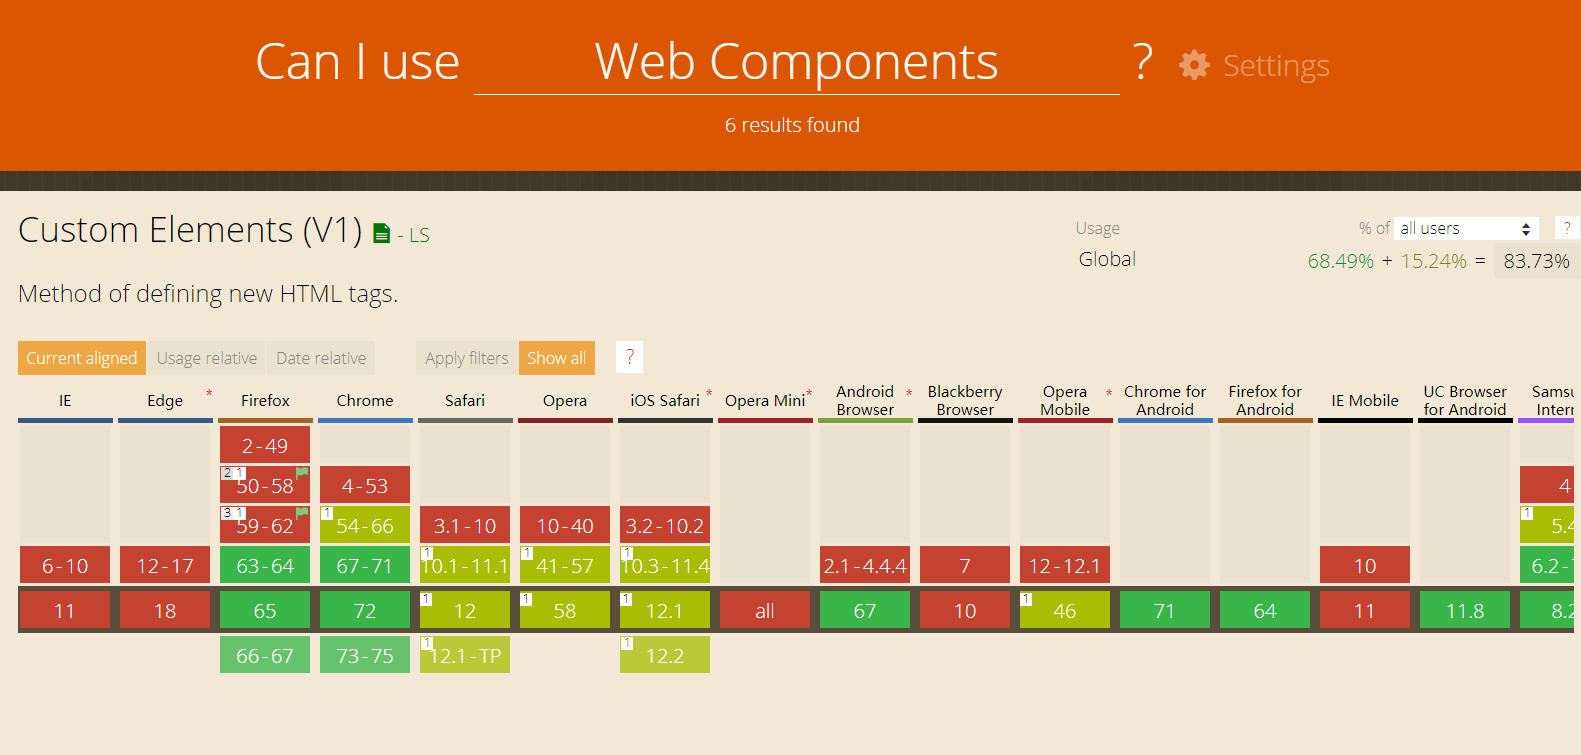Click the Chrome for Android column header
Screen dimensions: 1581x755
1165,400
